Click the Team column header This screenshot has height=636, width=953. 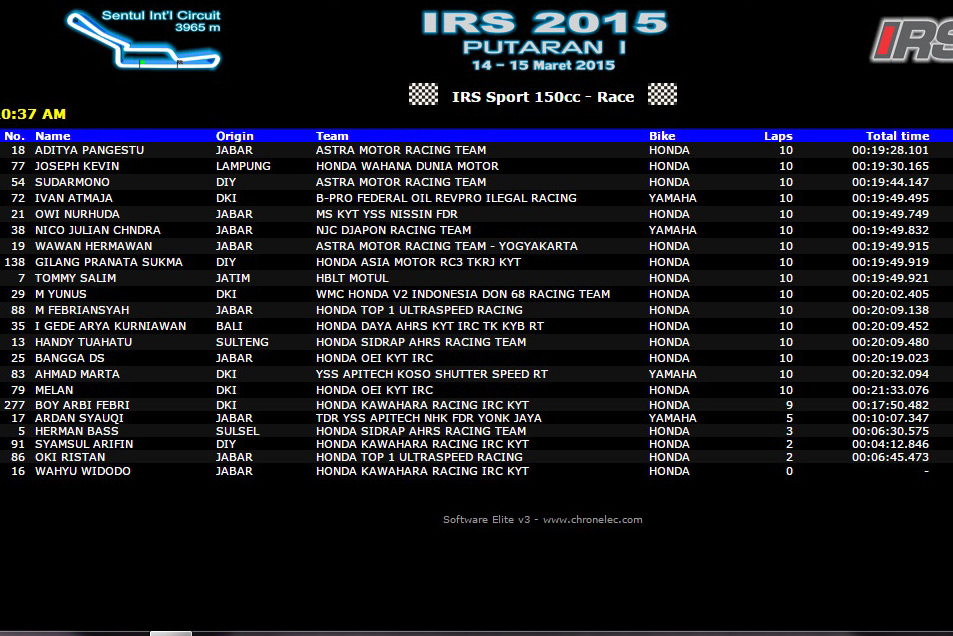click(332, 136)
